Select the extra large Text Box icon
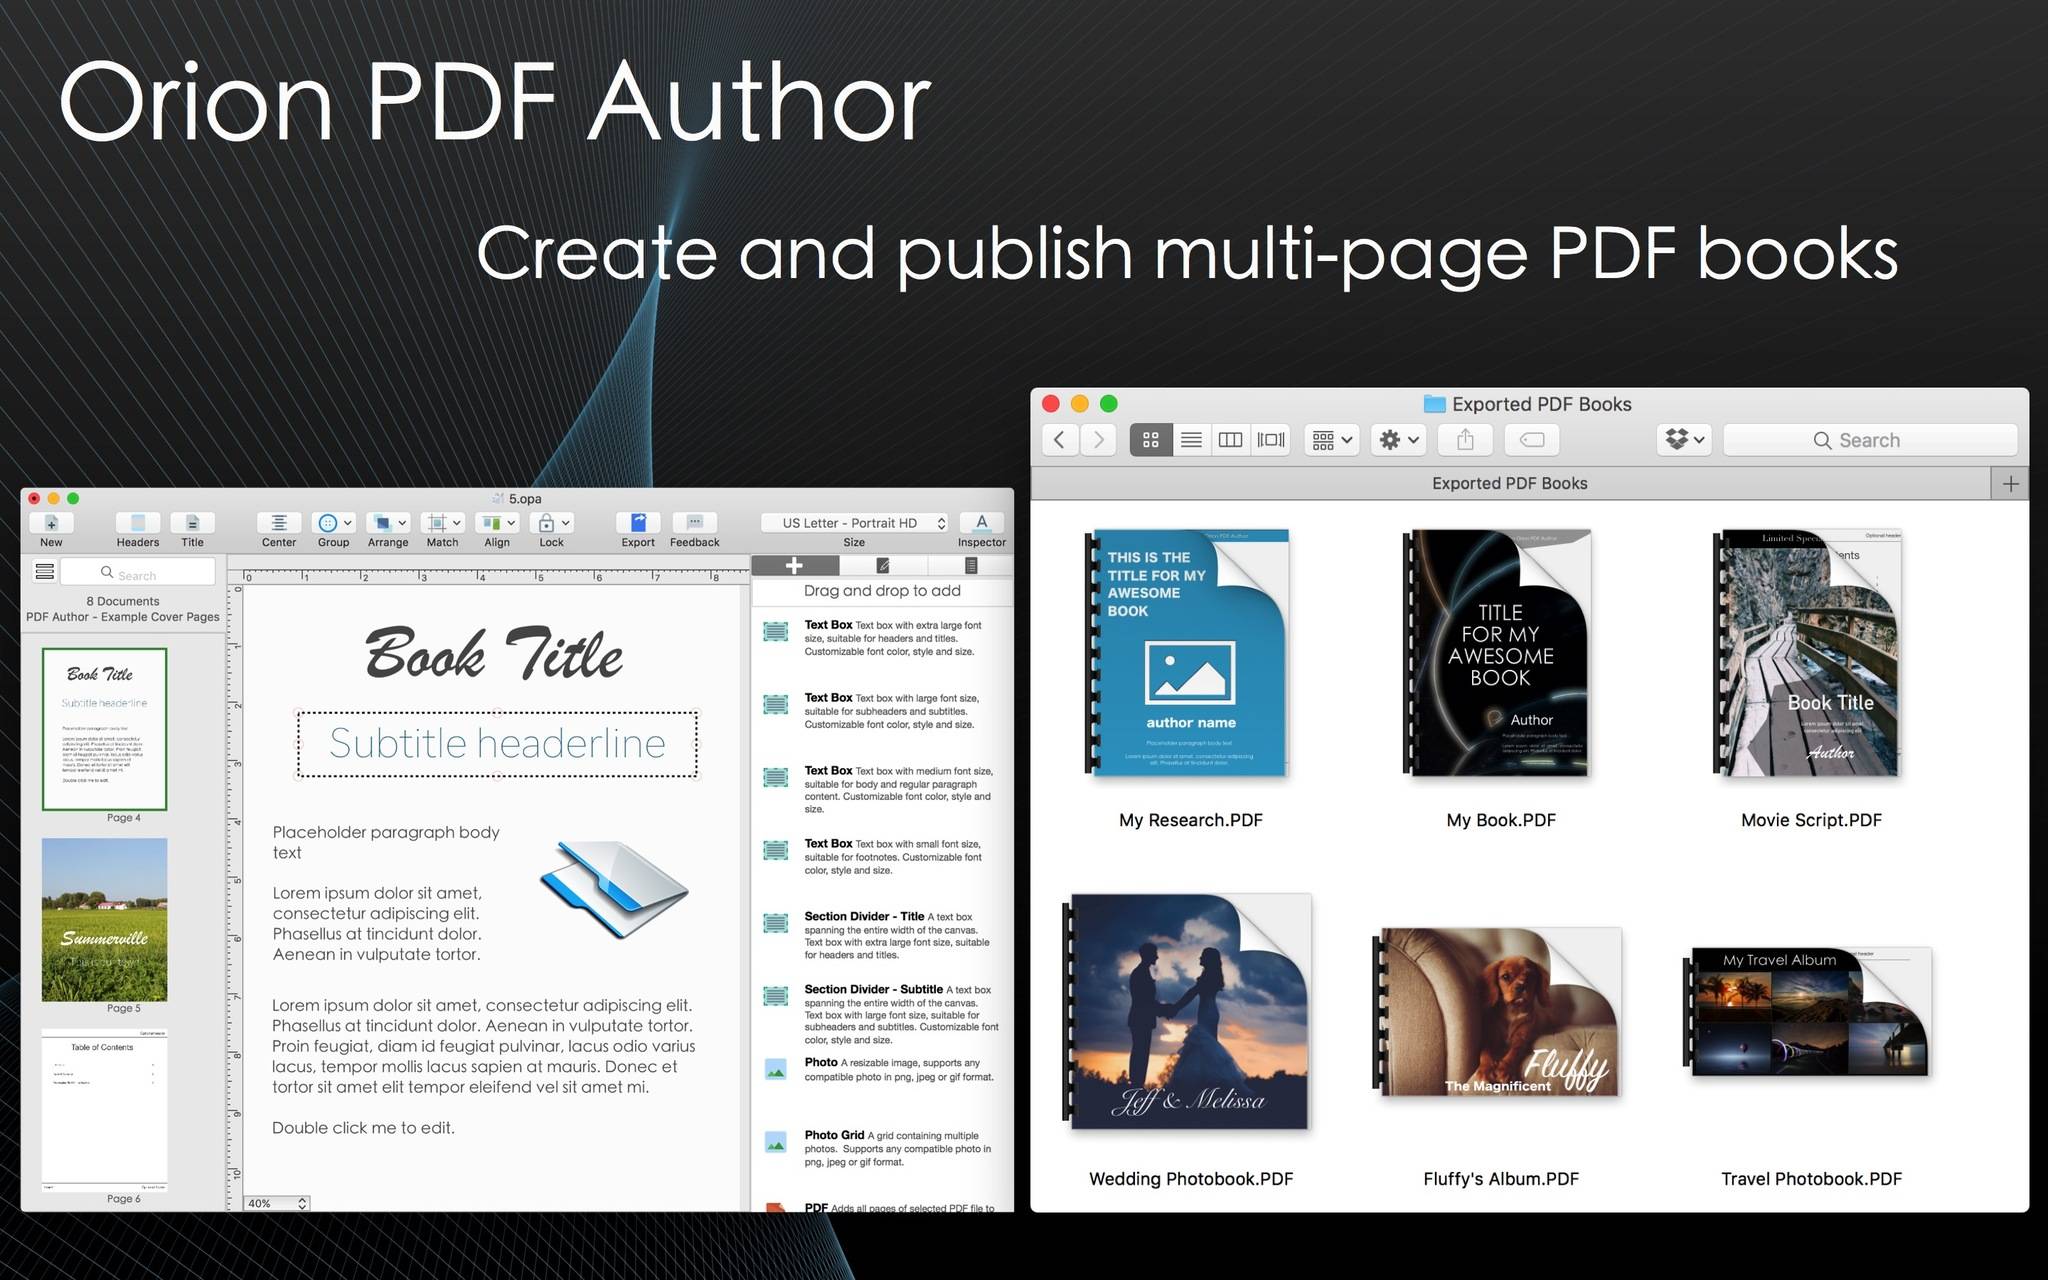Viewport: 2048px width, 1280px height. (x=775, y=632)
